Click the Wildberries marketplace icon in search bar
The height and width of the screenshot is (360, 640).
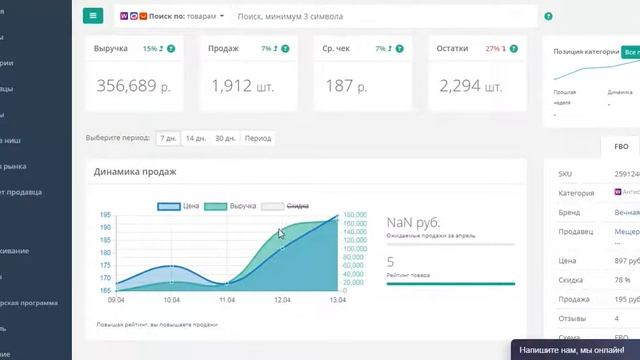124,16
